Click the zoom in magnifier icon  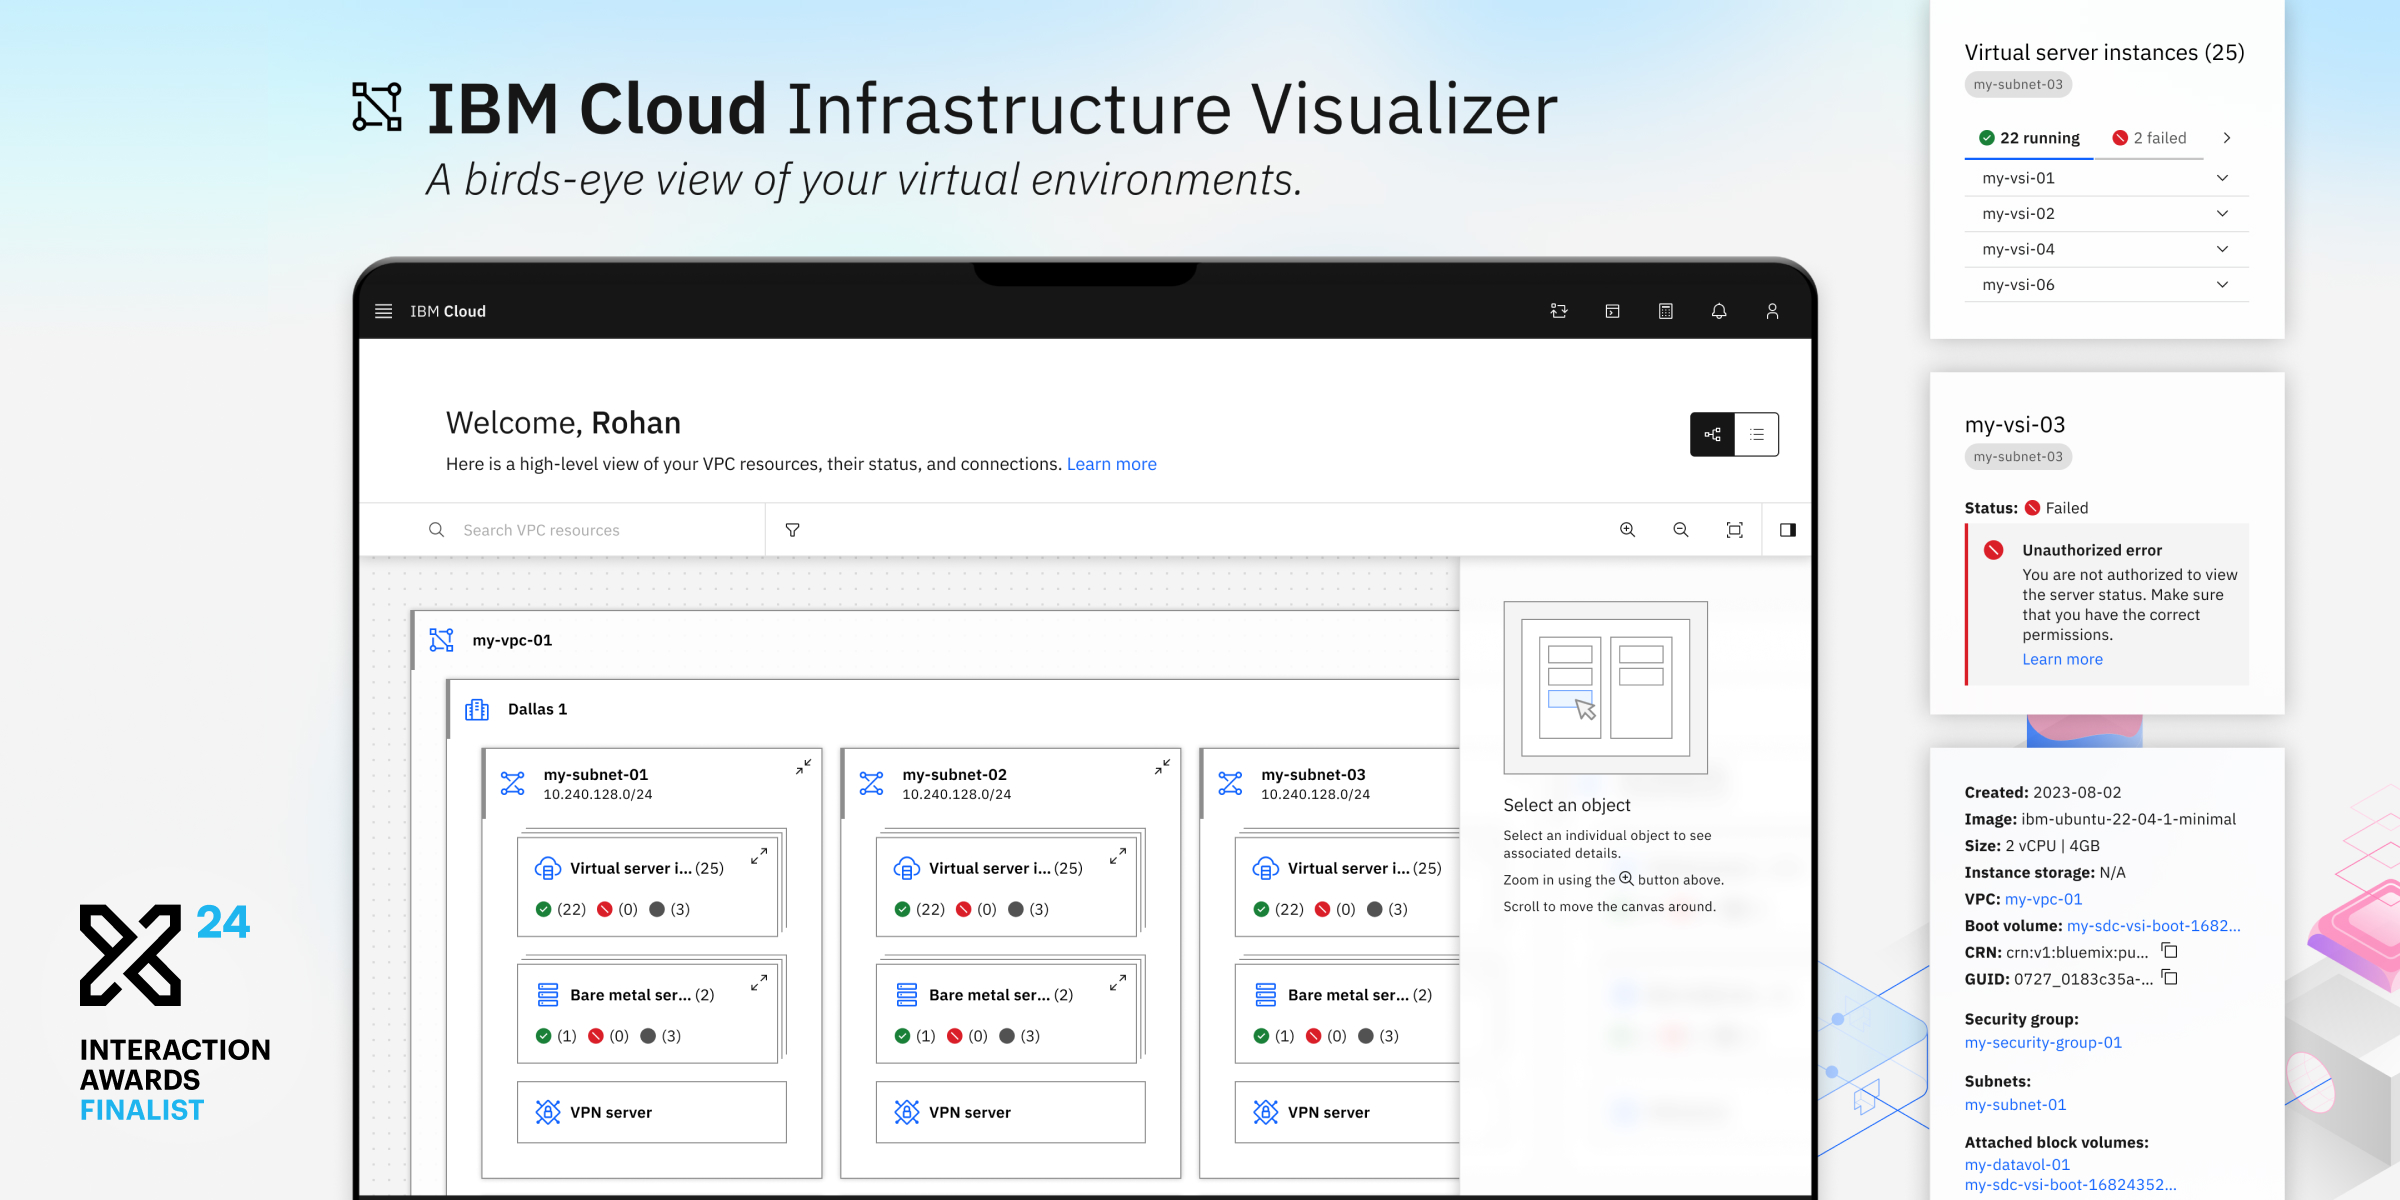coord(1628,530)
